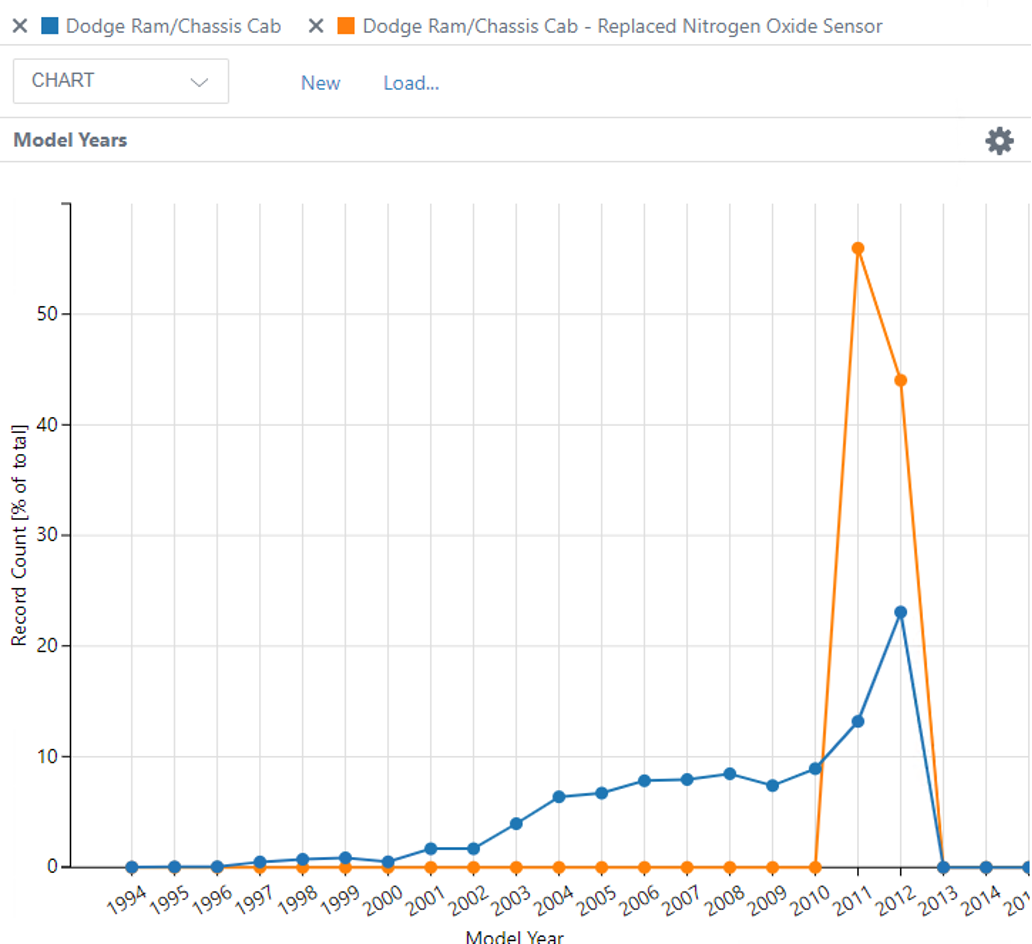Open the CHART type dropdown
Image resolution: width=1032 pixels, height=944 pixels.
pos(121,81)
